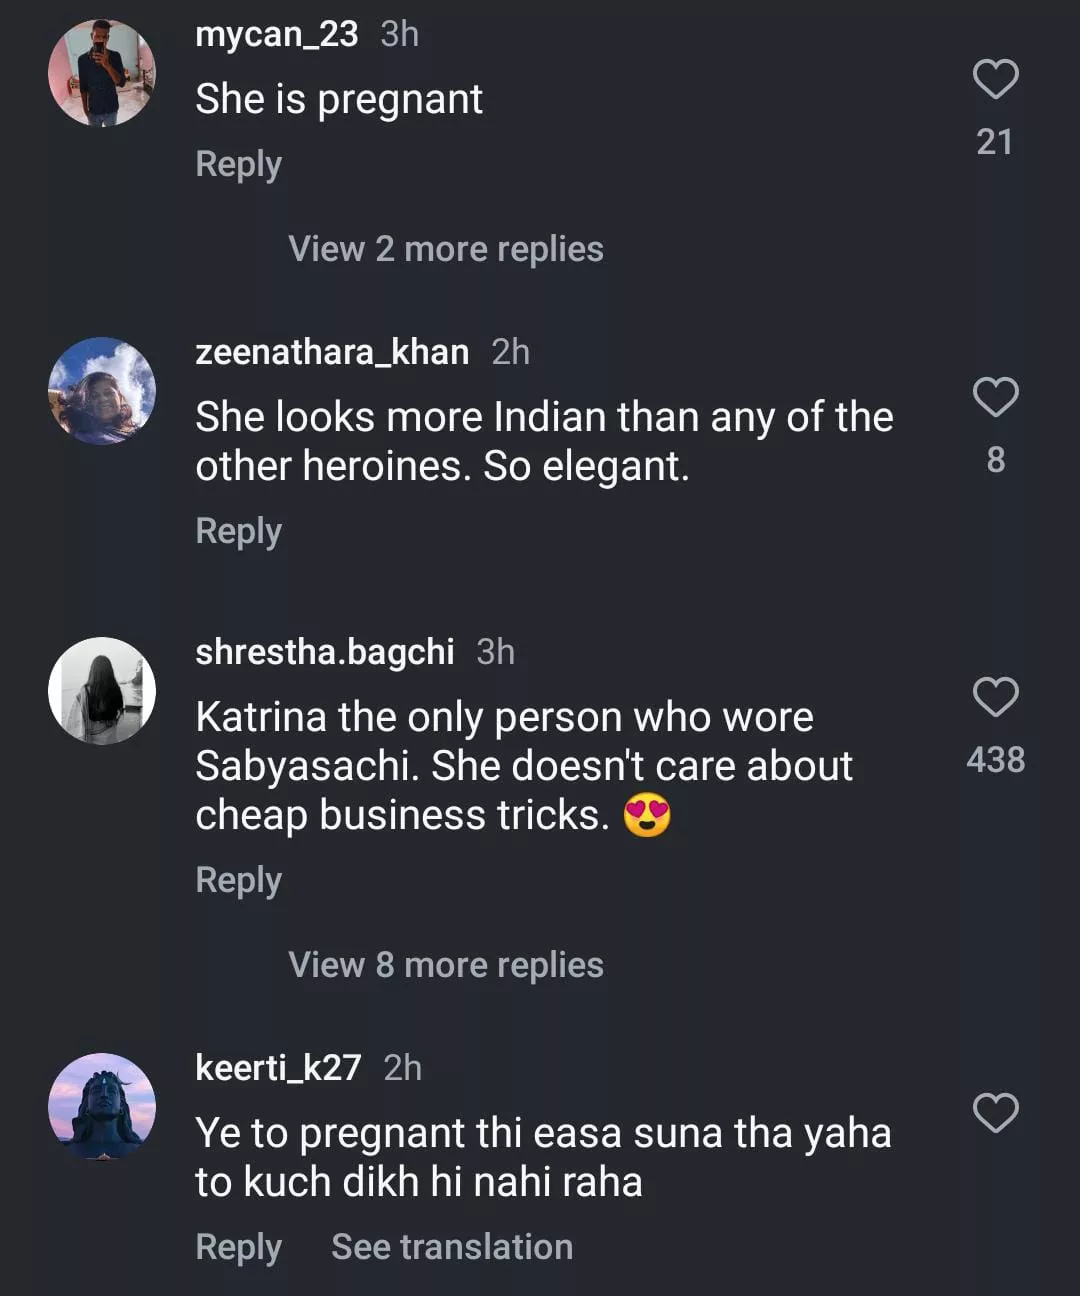
Task: View shrestha.bagchi's profile avatar
Action: [102, 691]
